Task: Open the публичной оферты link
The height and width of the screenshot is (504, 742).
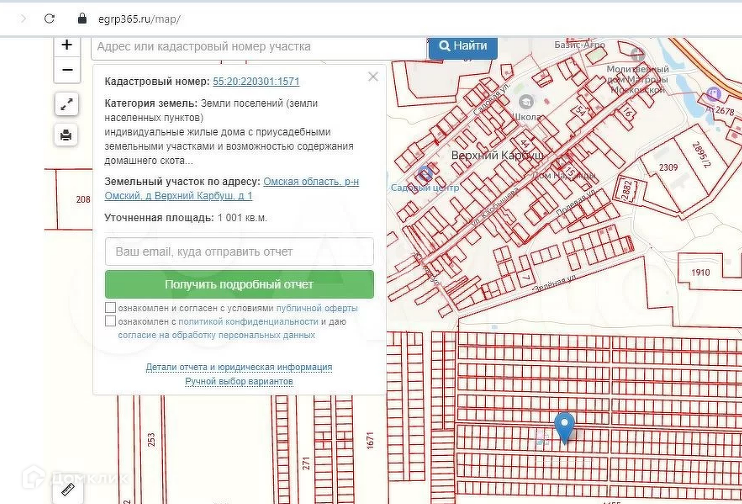Action: coord(316,309)
